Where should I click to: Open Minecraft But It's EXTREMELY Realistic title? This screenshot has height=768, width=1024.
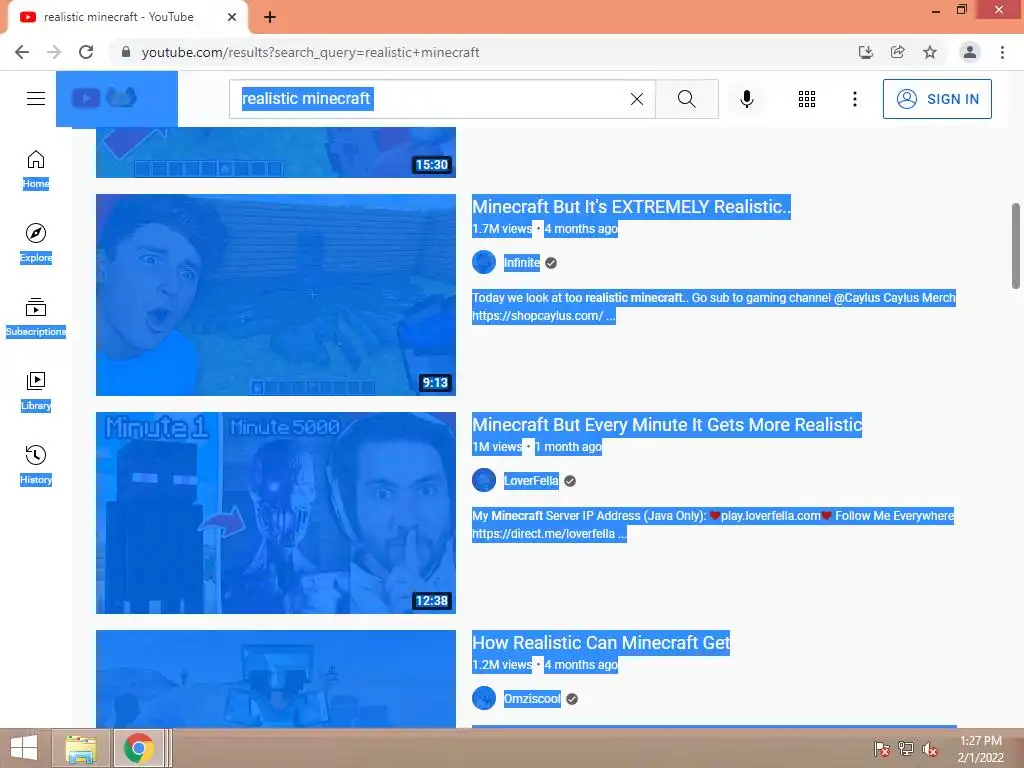point(632,206)
